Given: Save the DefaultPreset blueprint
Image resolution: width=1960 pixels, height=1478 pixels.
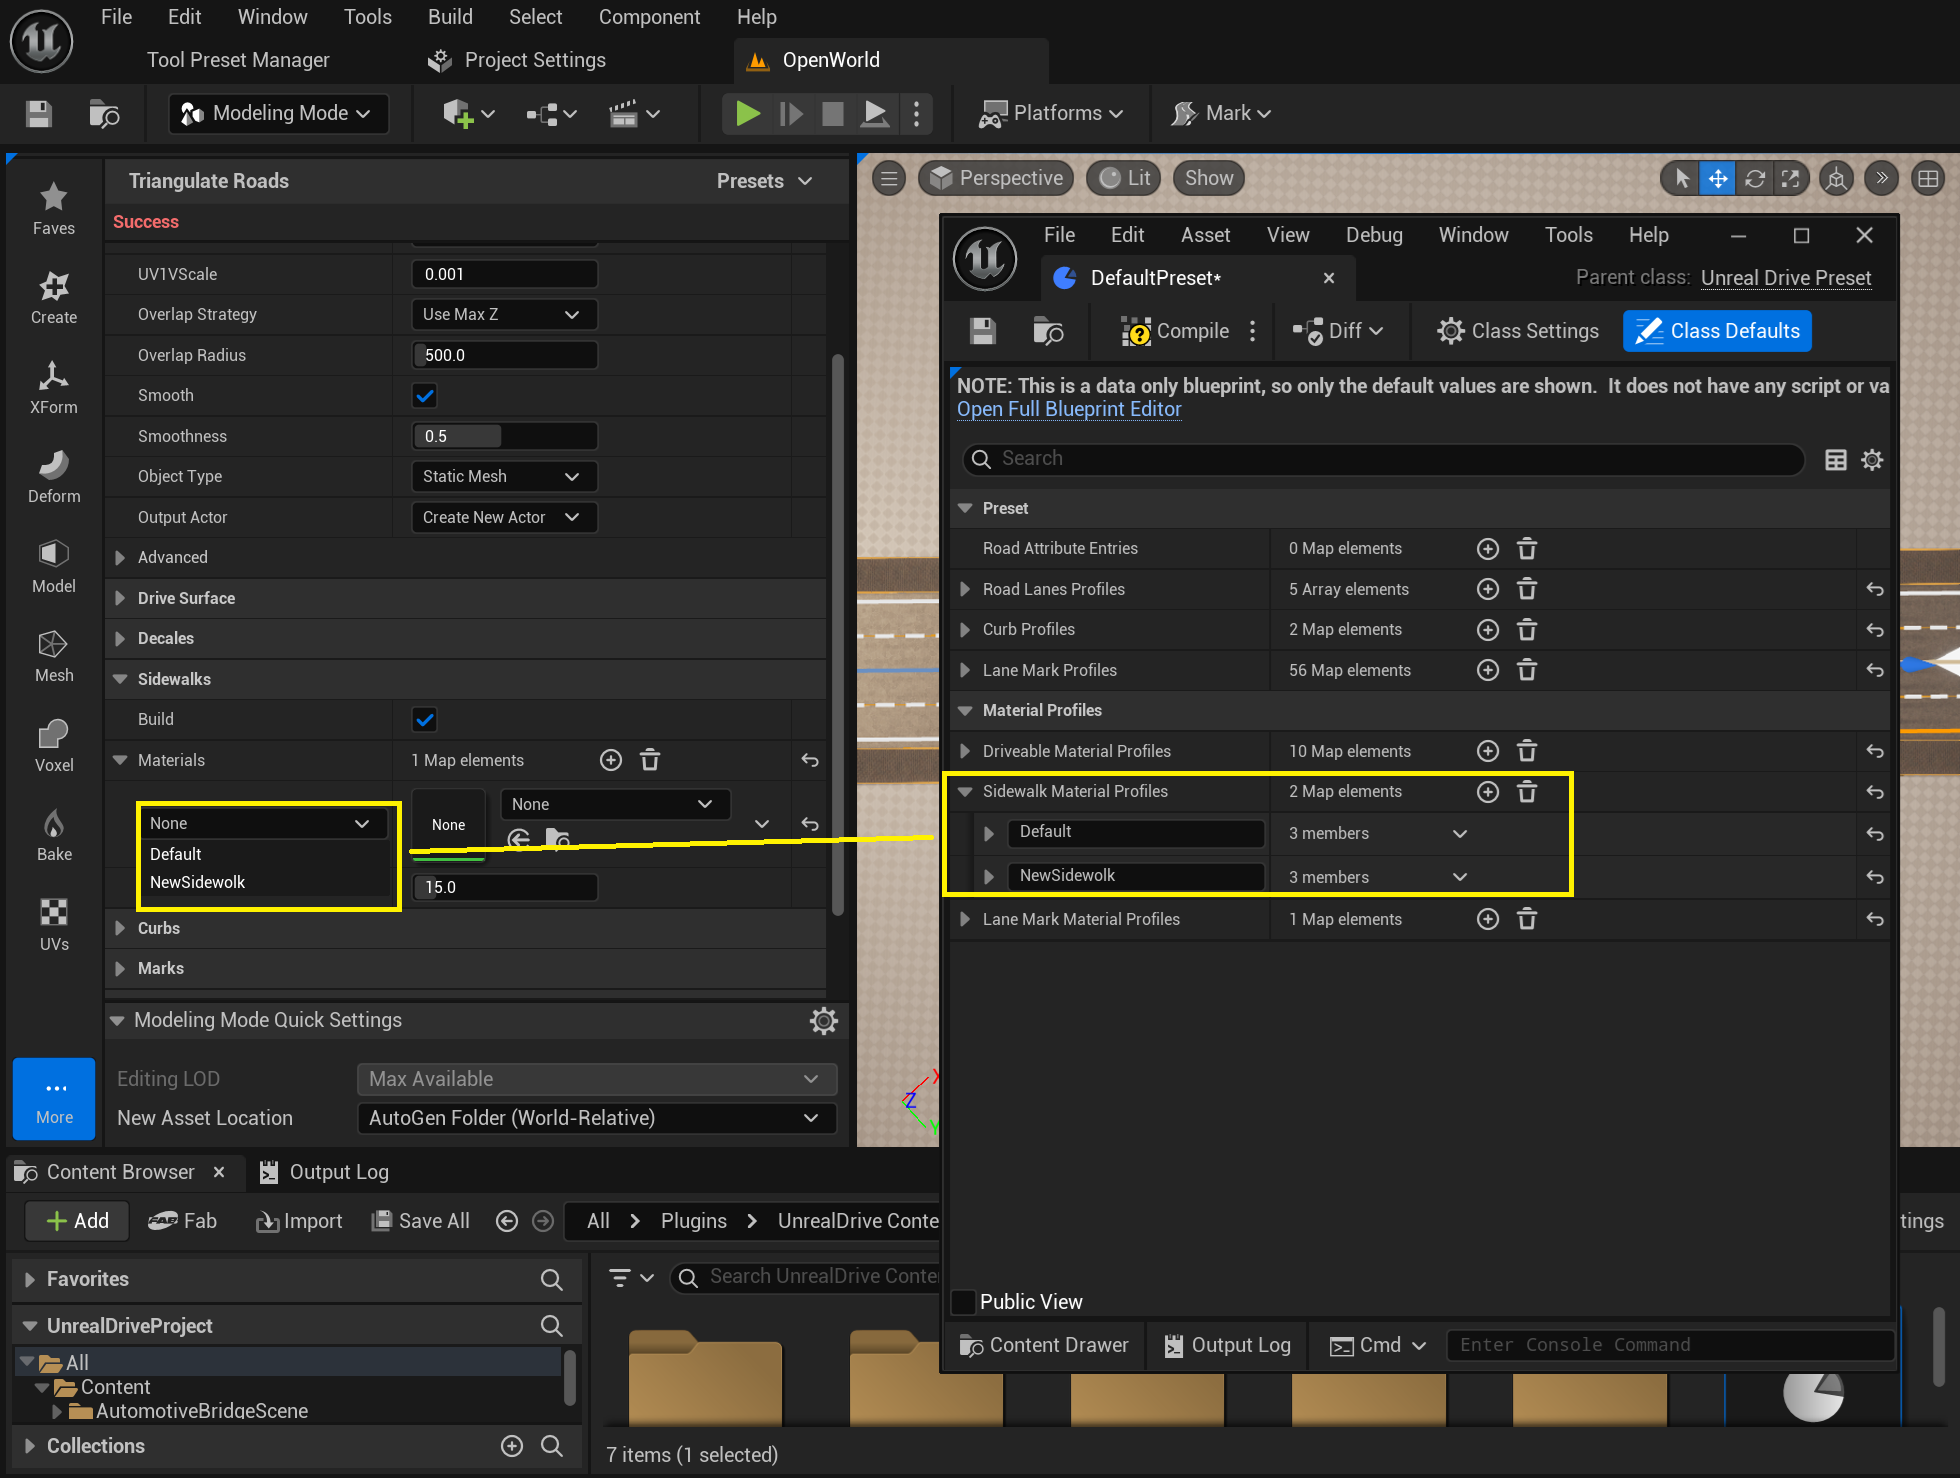Looking at the screenshot, I should [983, 331].
